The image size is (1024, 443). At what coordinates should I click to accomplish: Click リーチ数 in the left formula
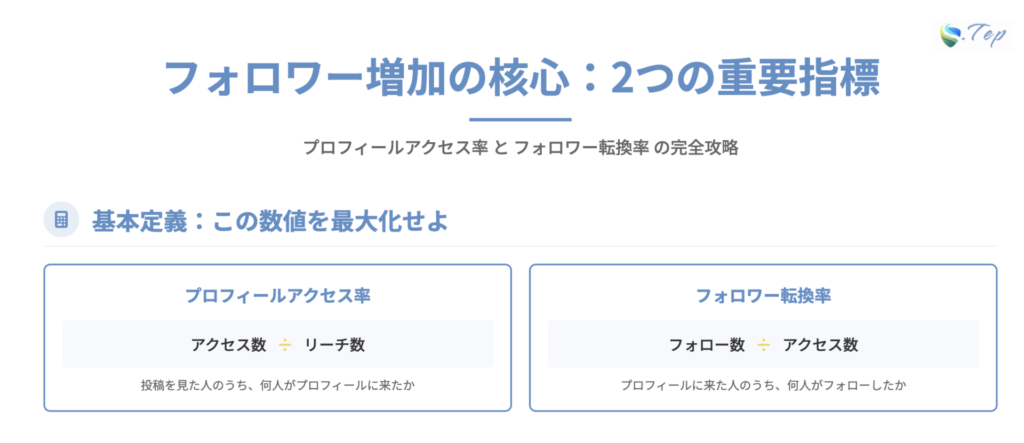(335, 345)
